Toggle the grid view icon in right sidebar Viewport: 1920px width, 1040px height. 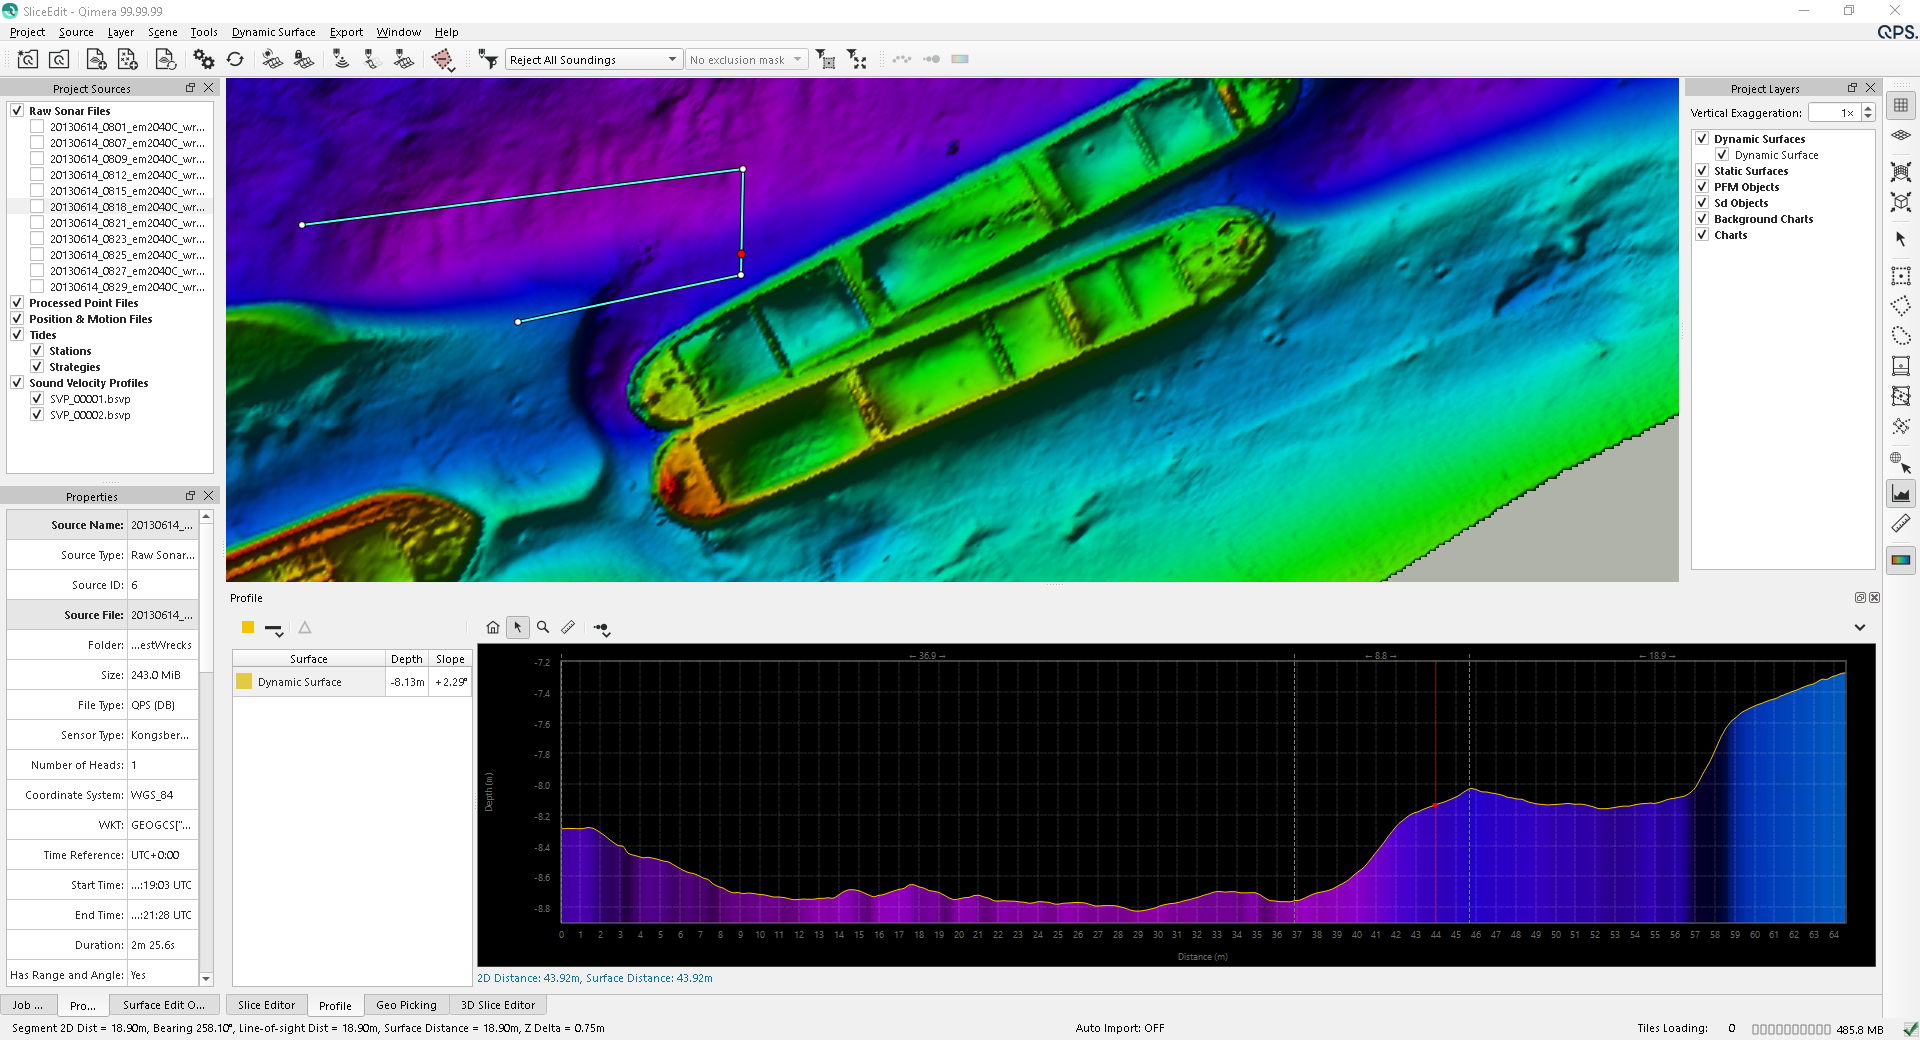tap(1900, 105)
